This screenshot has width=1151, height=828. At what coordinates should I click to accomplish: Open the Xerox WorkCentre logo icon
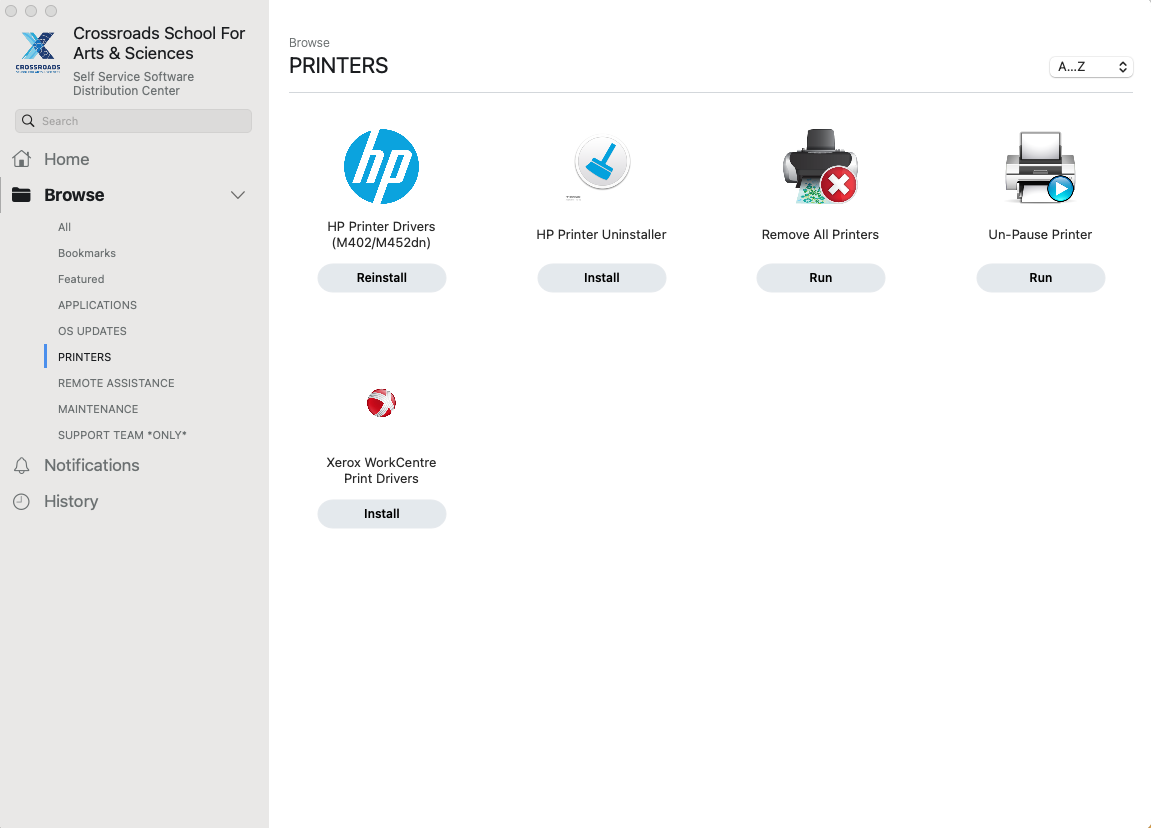[x=381, y=403]
